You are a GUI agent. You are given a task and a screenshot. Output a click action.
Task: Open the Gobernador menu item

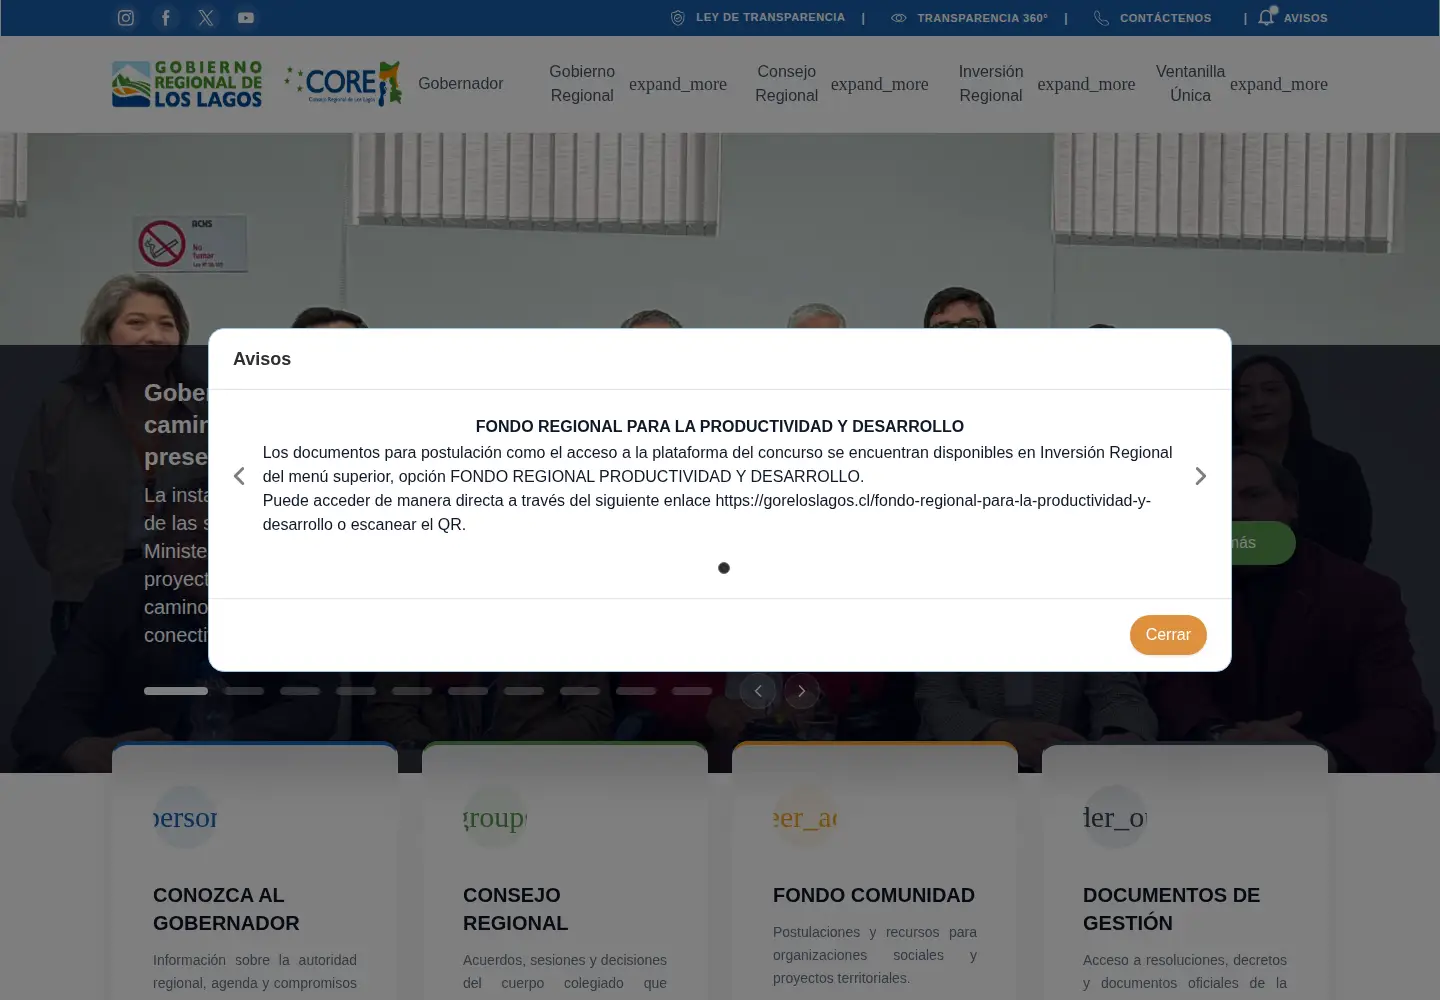tap(461, 84)
